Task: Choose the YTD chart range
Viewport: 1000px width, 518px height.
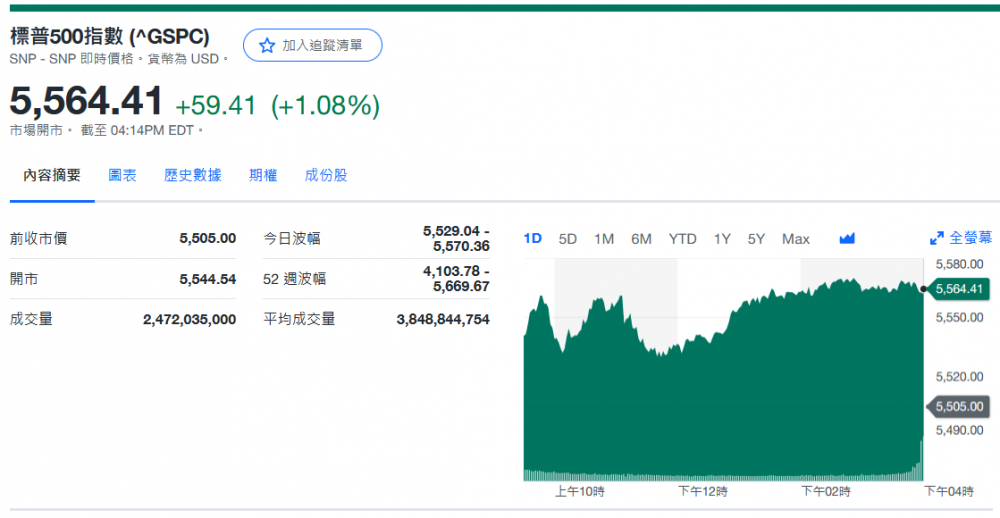Action: [682, 238]
